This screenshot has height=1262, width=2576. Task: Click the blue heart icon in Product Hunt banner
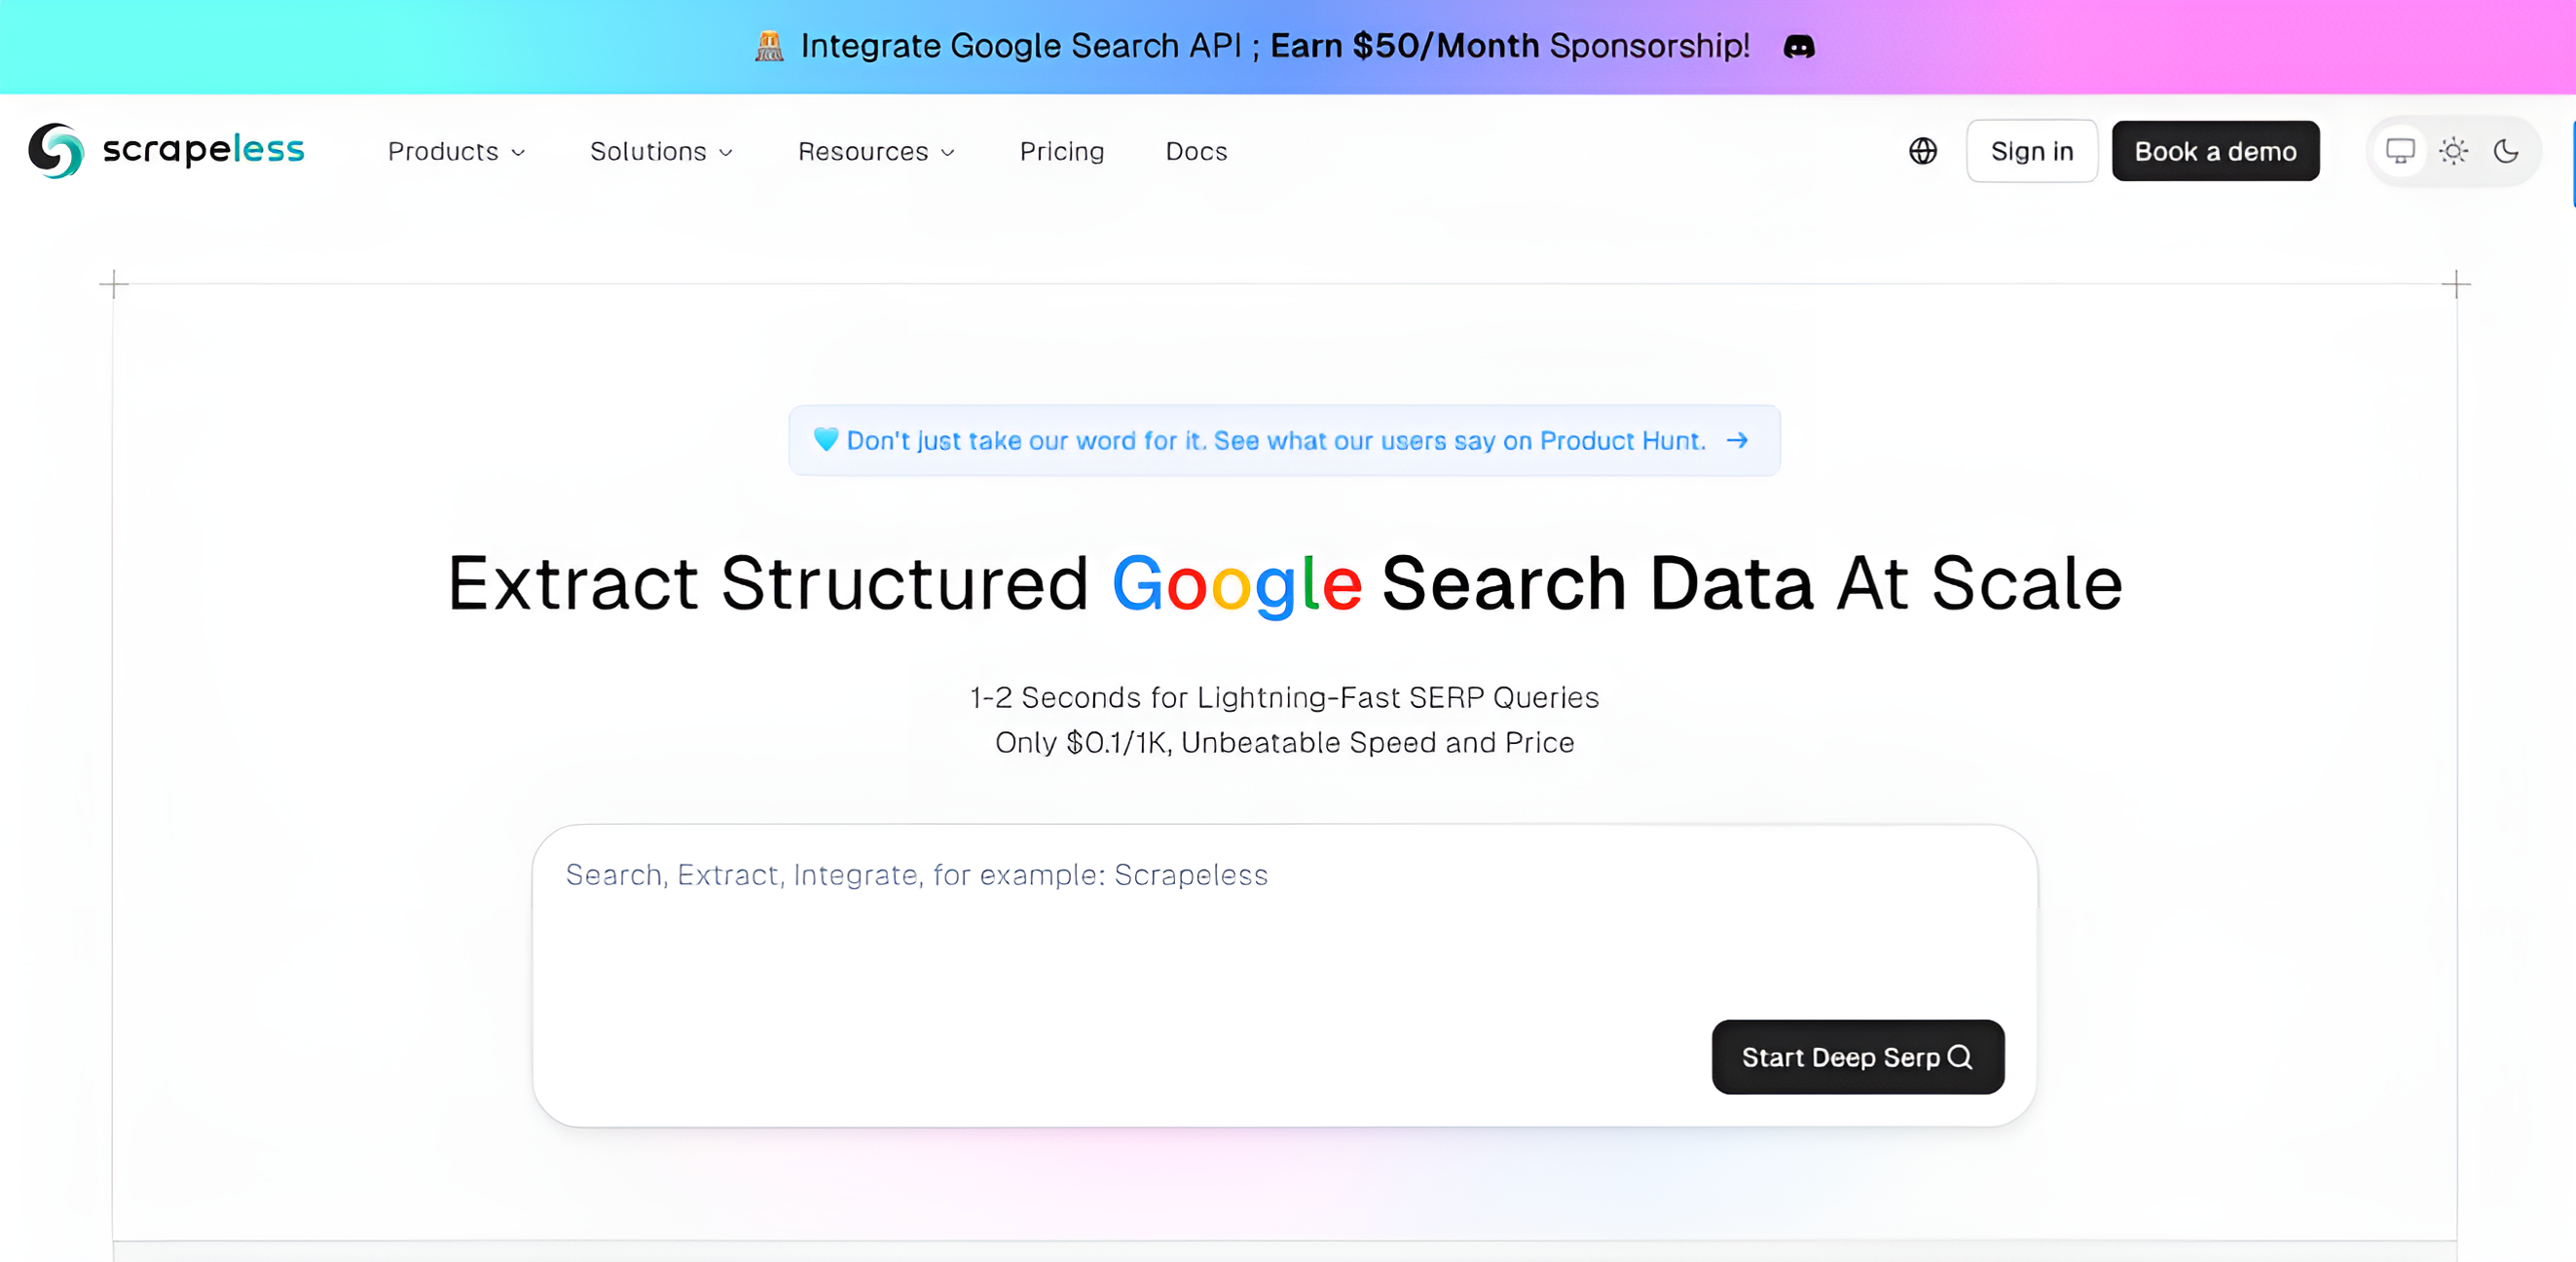coord(825,439)
